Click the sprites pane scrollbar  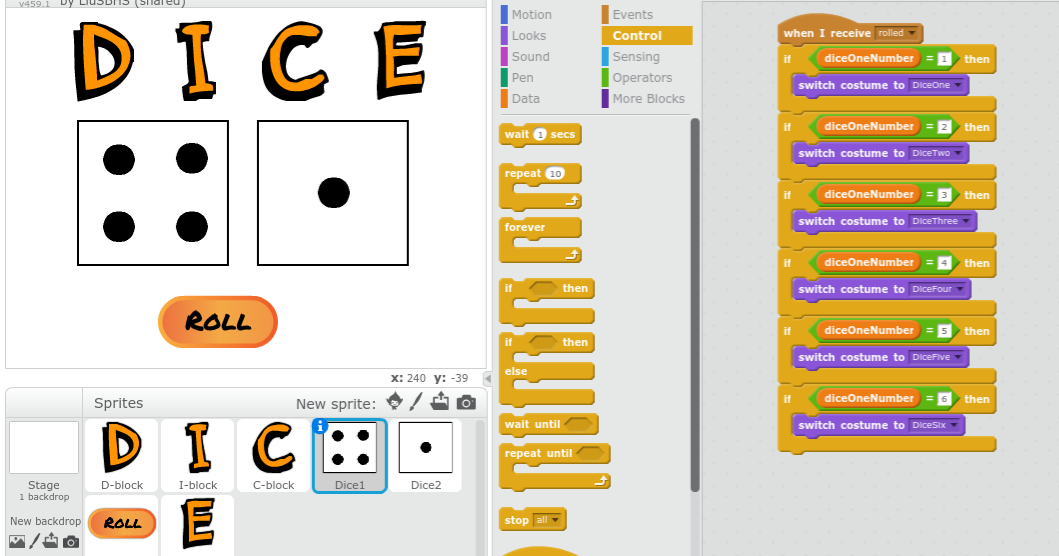[x=481, y=486]
